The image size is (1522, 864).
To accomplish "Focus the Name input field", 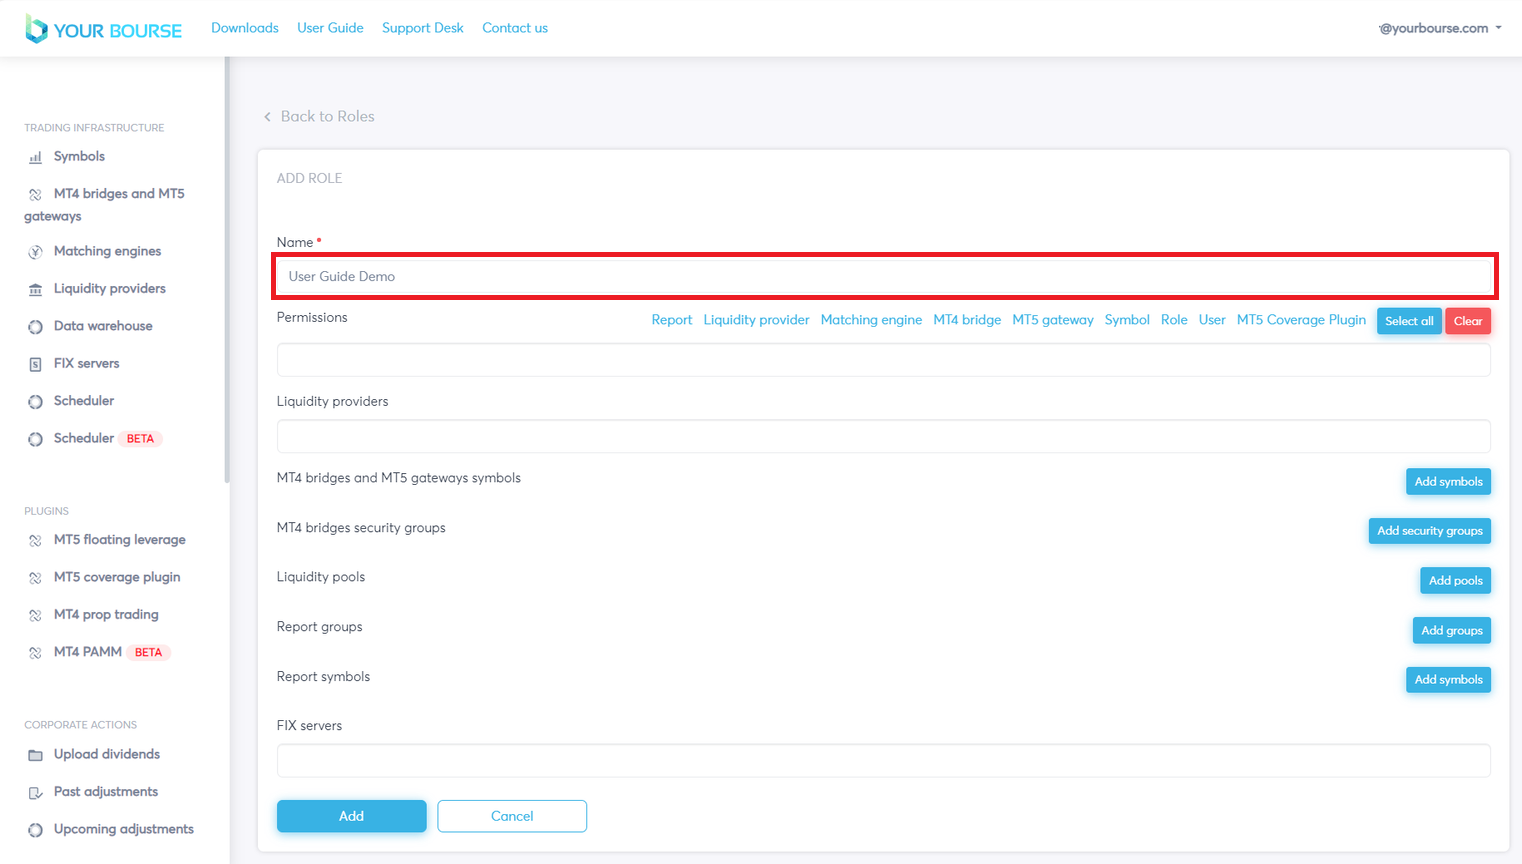I will point(884,276).
